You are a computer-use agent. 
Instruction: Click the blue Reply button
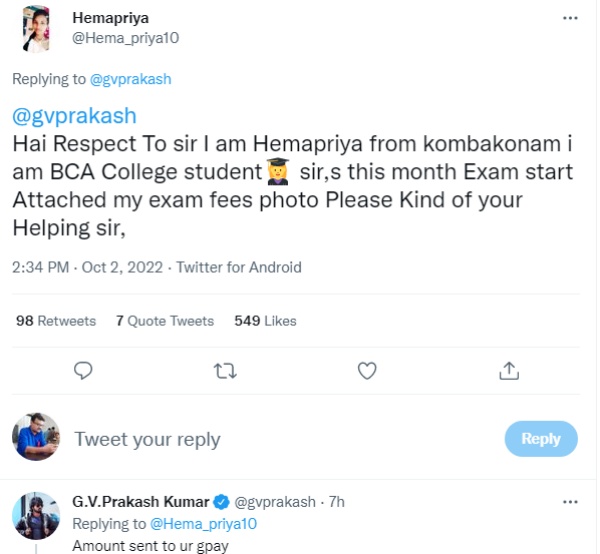pos(541,438)
